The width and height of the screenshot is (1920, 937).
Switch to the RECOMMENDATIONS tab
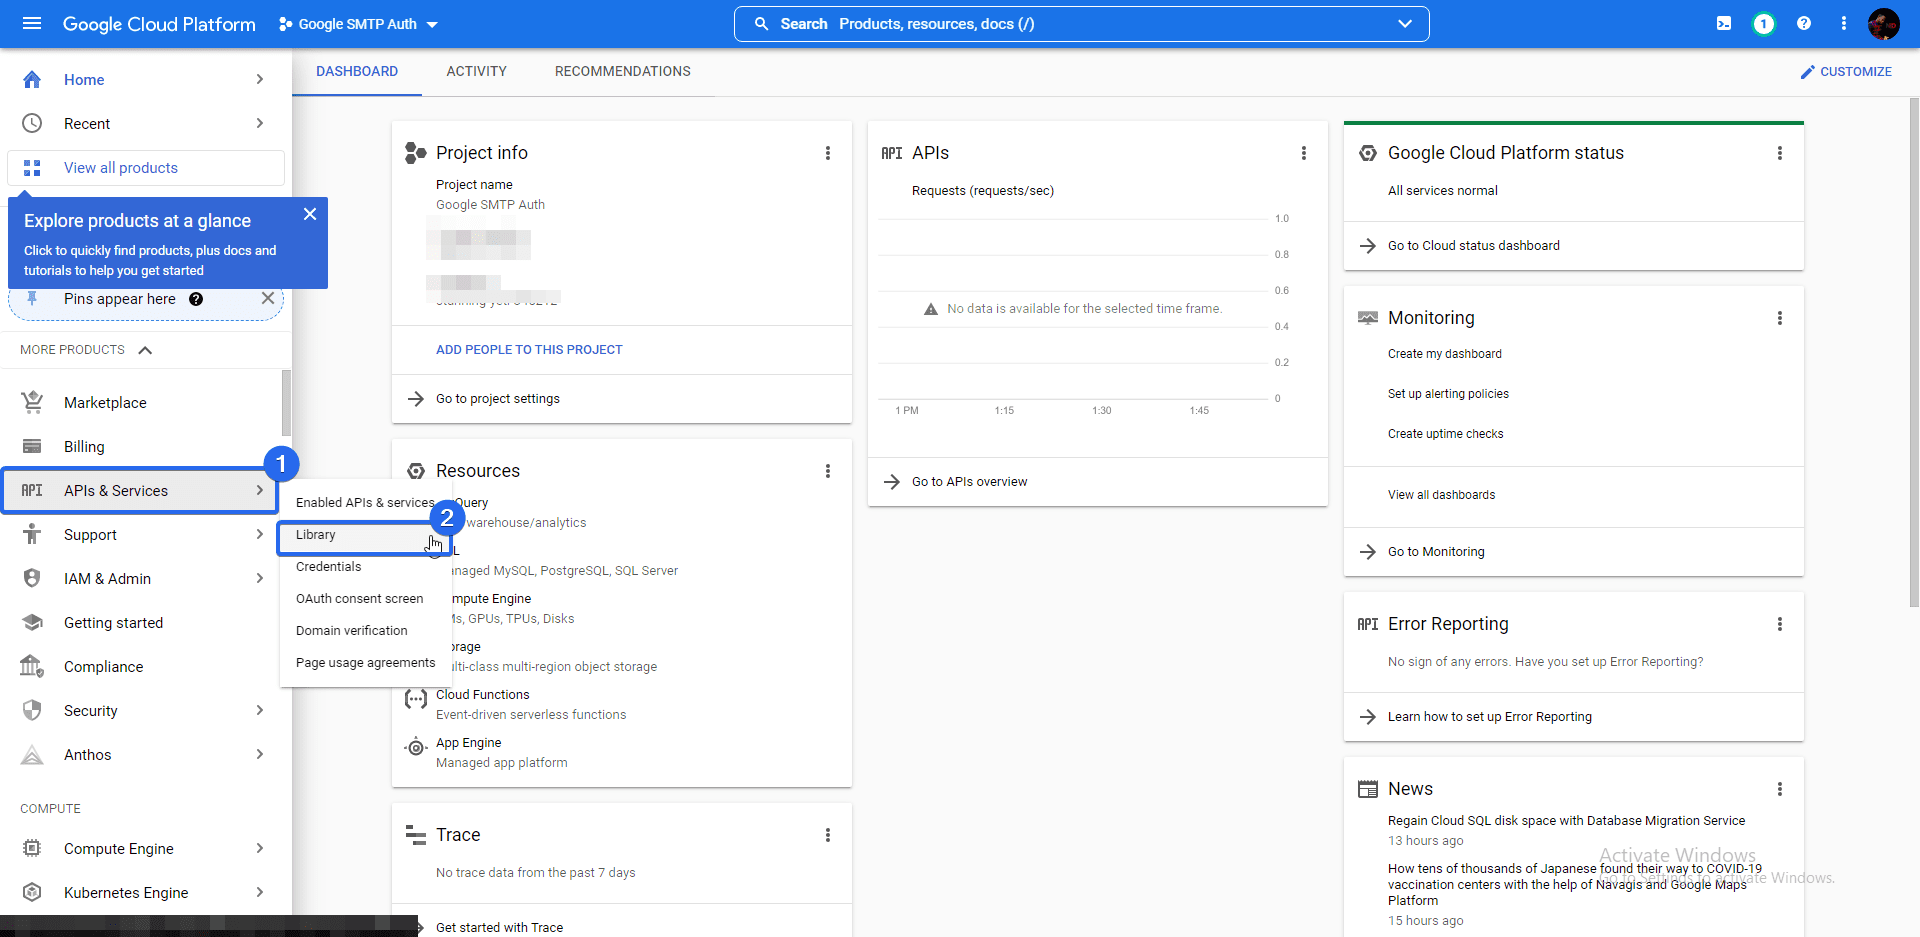pyautogui.click(x=623, y=71)
